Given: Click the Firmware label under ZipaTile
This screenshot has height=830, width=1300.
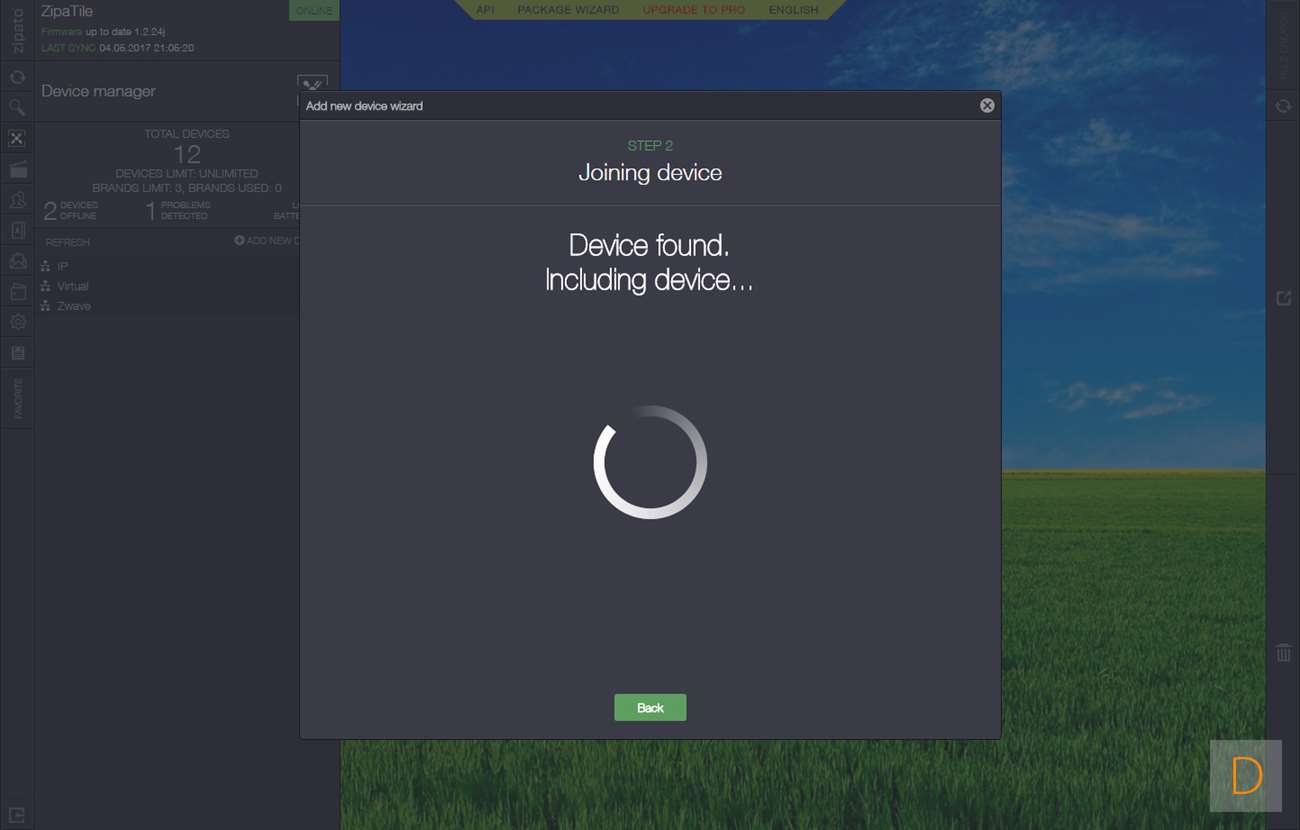Looking at the screenshot, I should pyautogui.click(x=62, y=32).
